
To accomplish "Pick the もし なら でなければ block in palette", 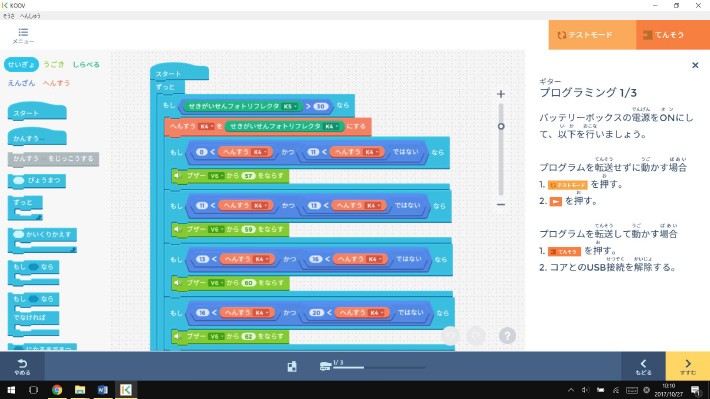I will click(34, 314).
